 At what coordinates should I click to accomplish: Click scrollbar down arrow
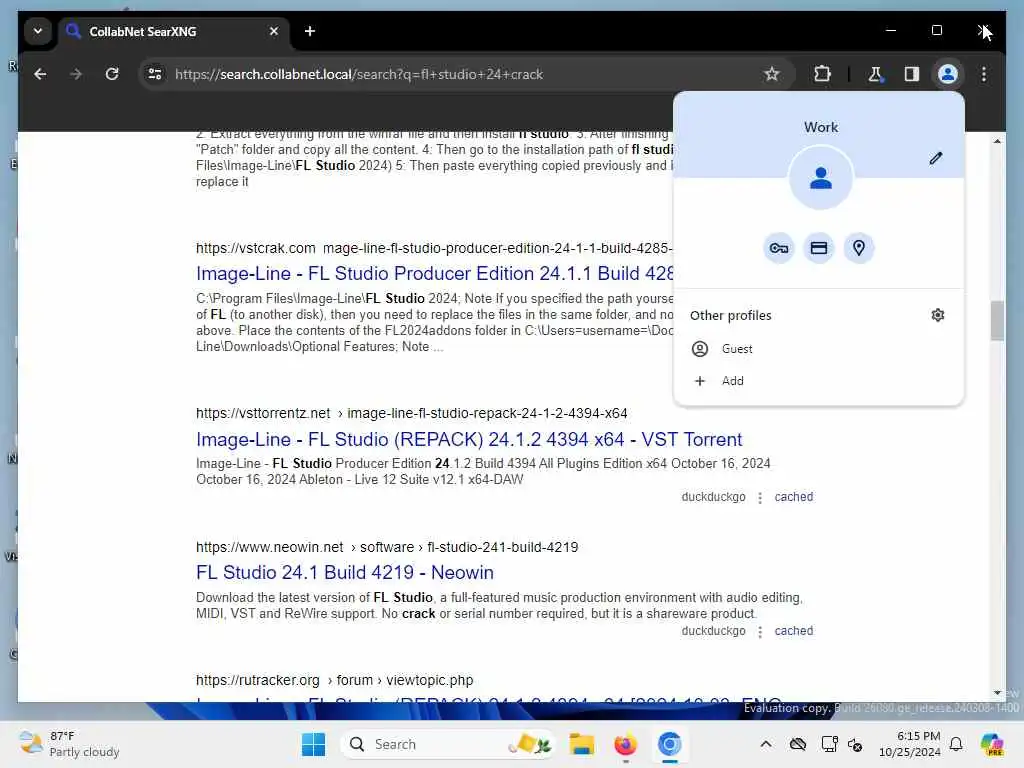click(x=997, y=693)
